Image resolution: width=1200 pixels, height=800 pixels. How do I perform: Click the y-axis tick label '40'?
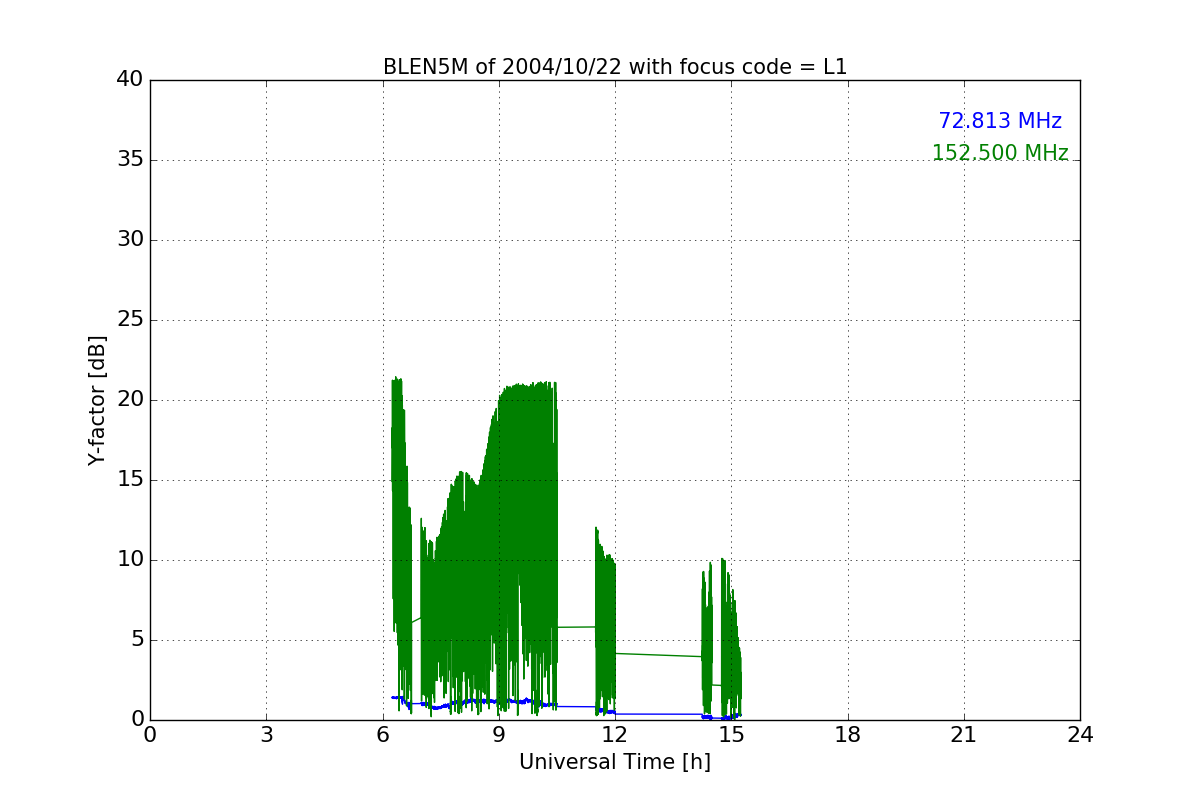pyautogui.click(x=130, y=80)
